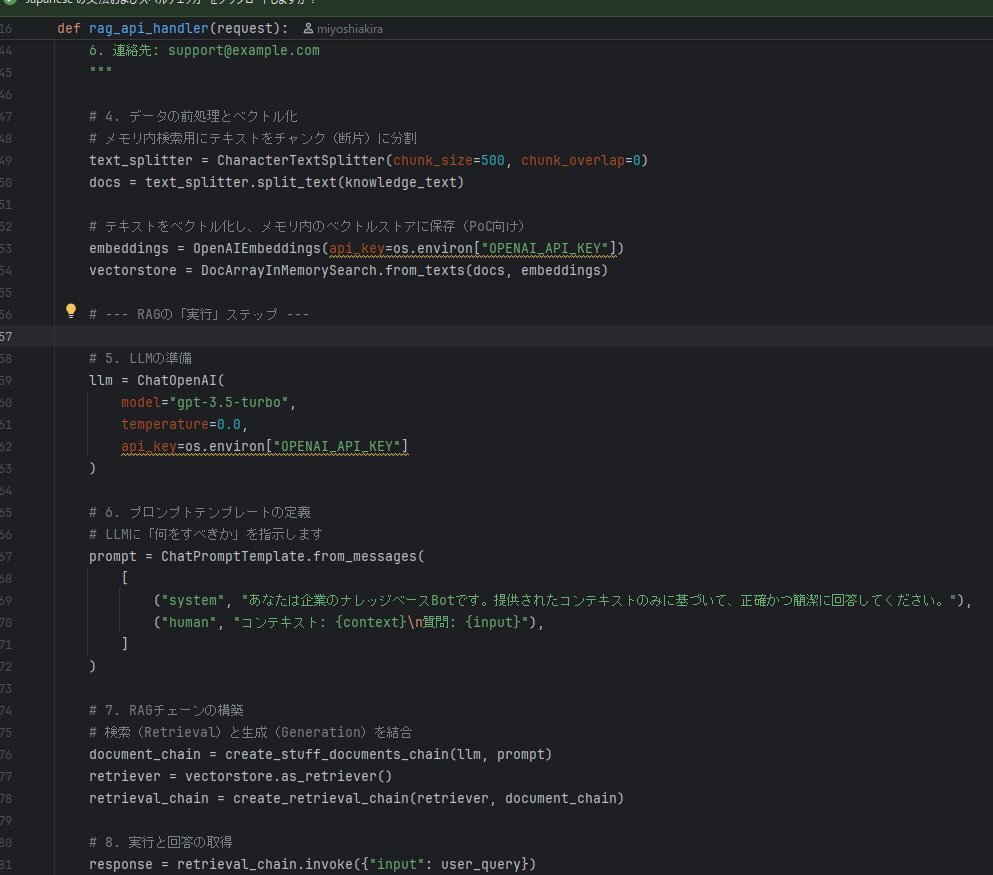Click the person icon beside miyoshiakira
This screenshot has height=875, width=993.
[x=307, y=29]
